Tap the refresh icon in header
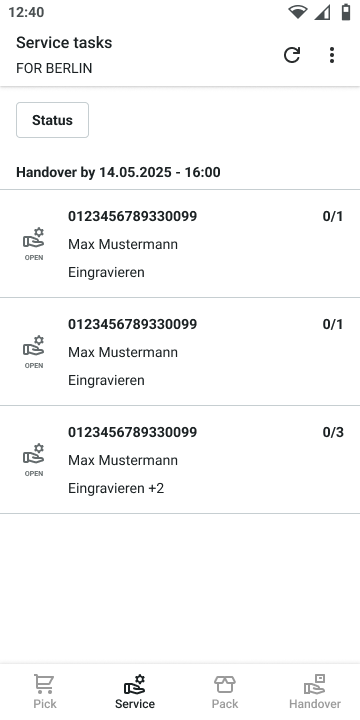360x720 pixels. tap(292, 55)
